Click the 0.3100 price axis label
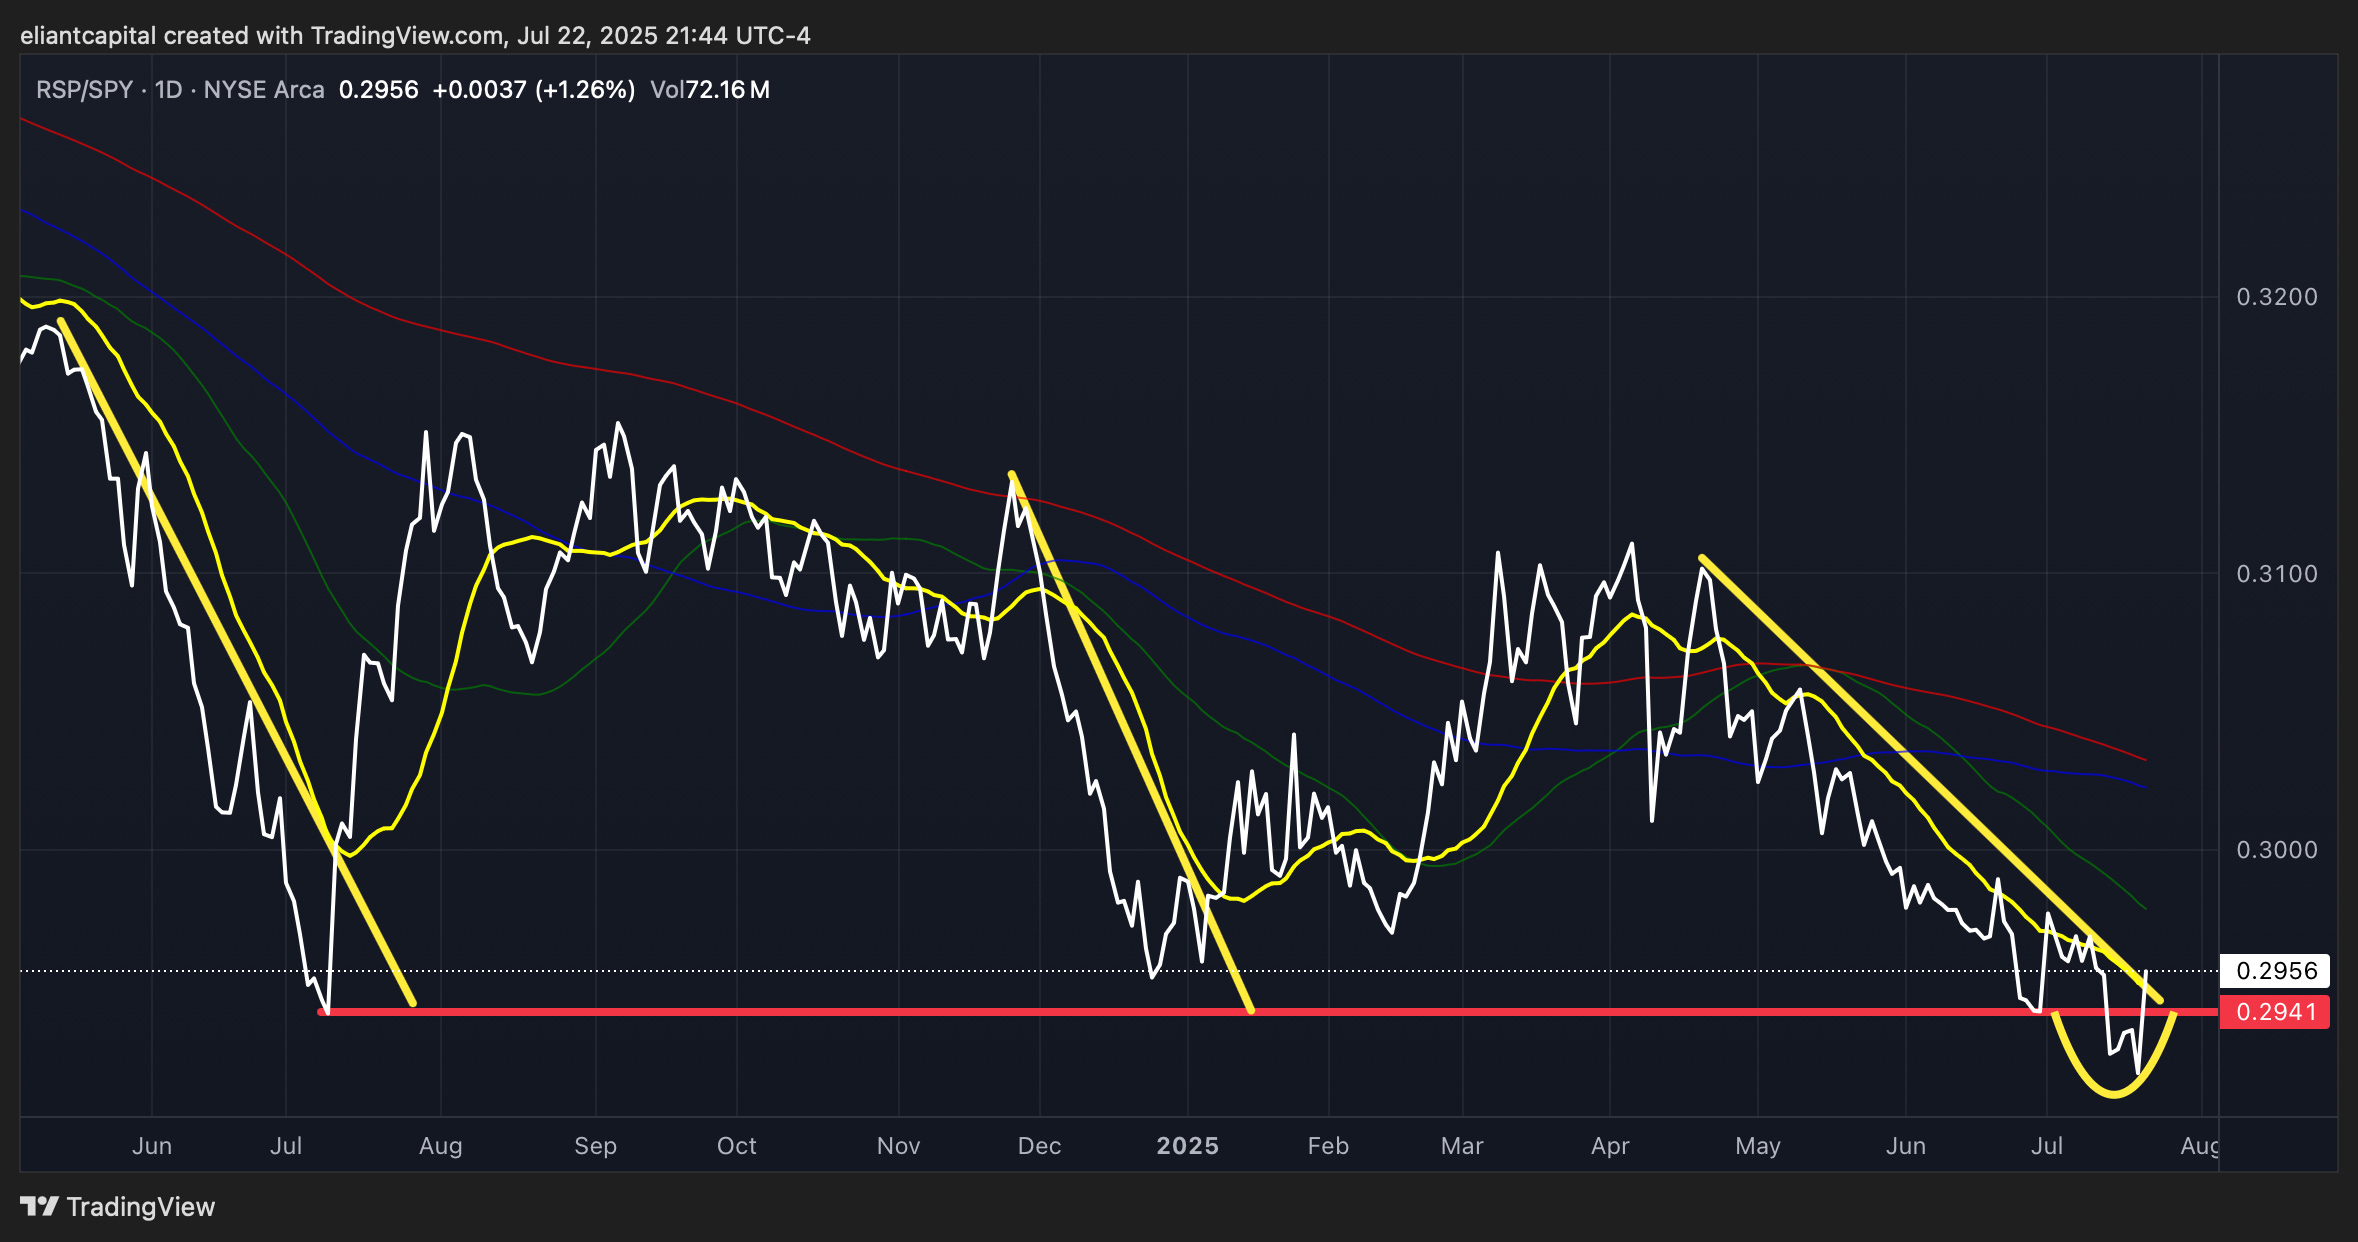 pos(2276,574)
